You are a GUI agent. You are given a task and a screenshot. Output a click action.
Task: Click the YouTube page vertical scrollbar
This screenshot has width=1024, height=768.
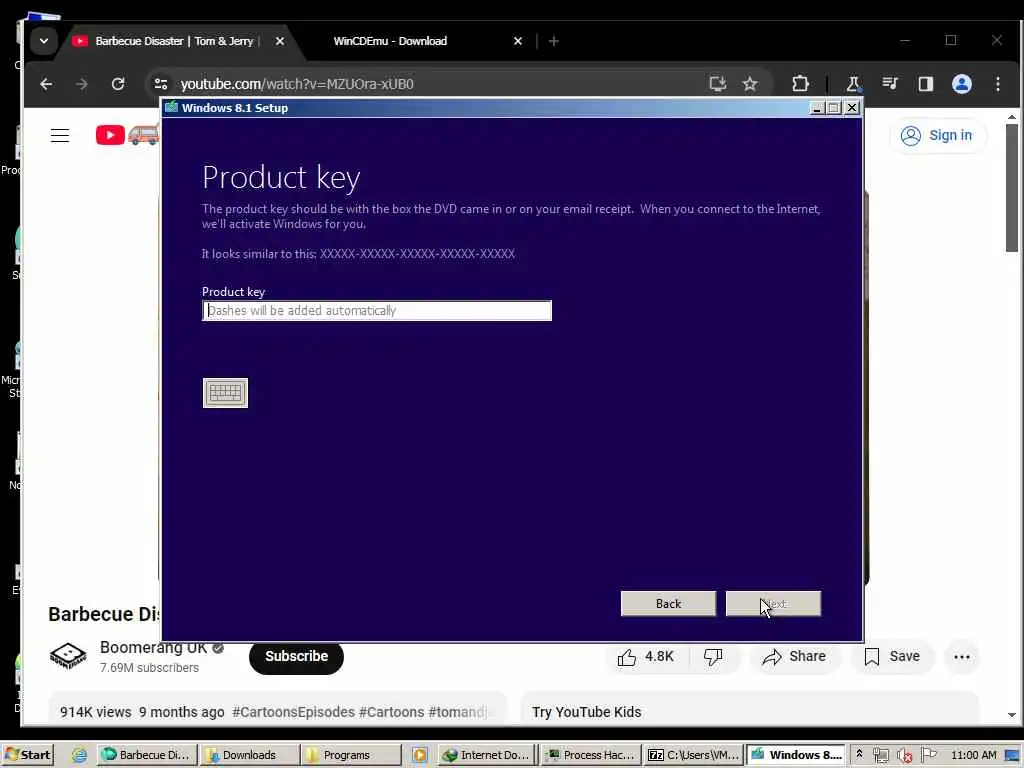click(x=1012, y=188)
